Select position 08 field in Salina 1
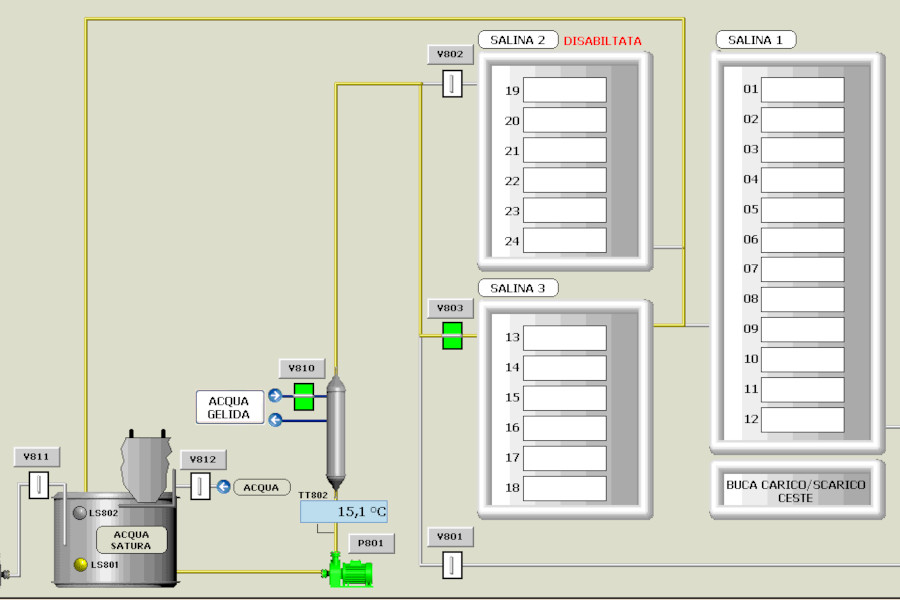The width and height of the screenshot is (900, 600). pos(802,300)
